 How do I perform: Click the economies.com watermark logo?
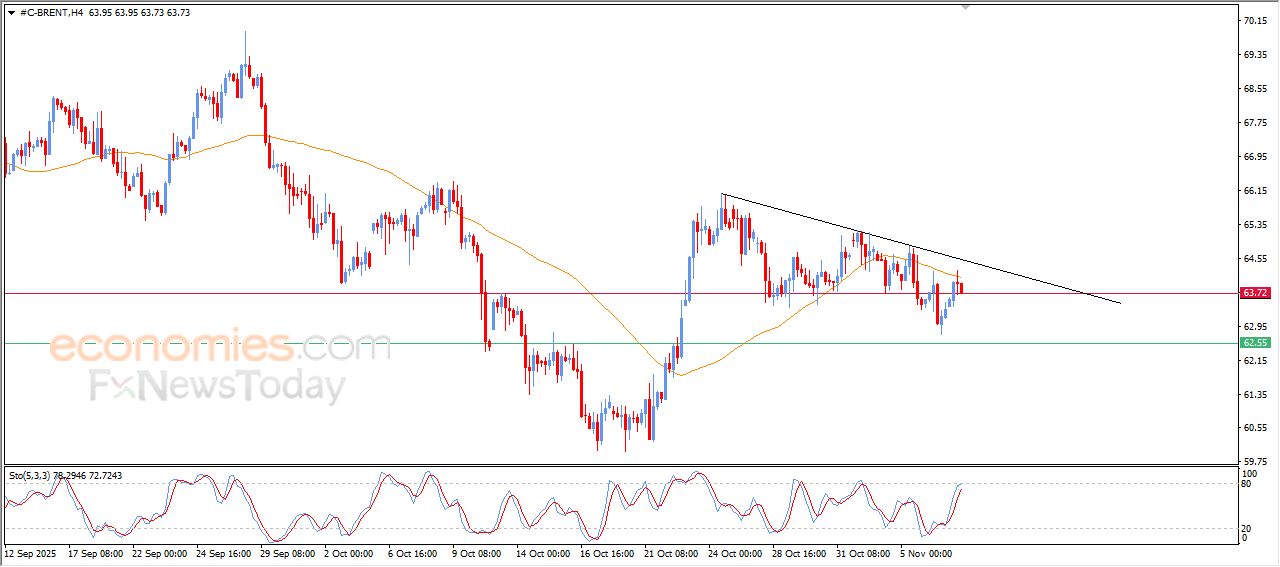click(220, 348)
